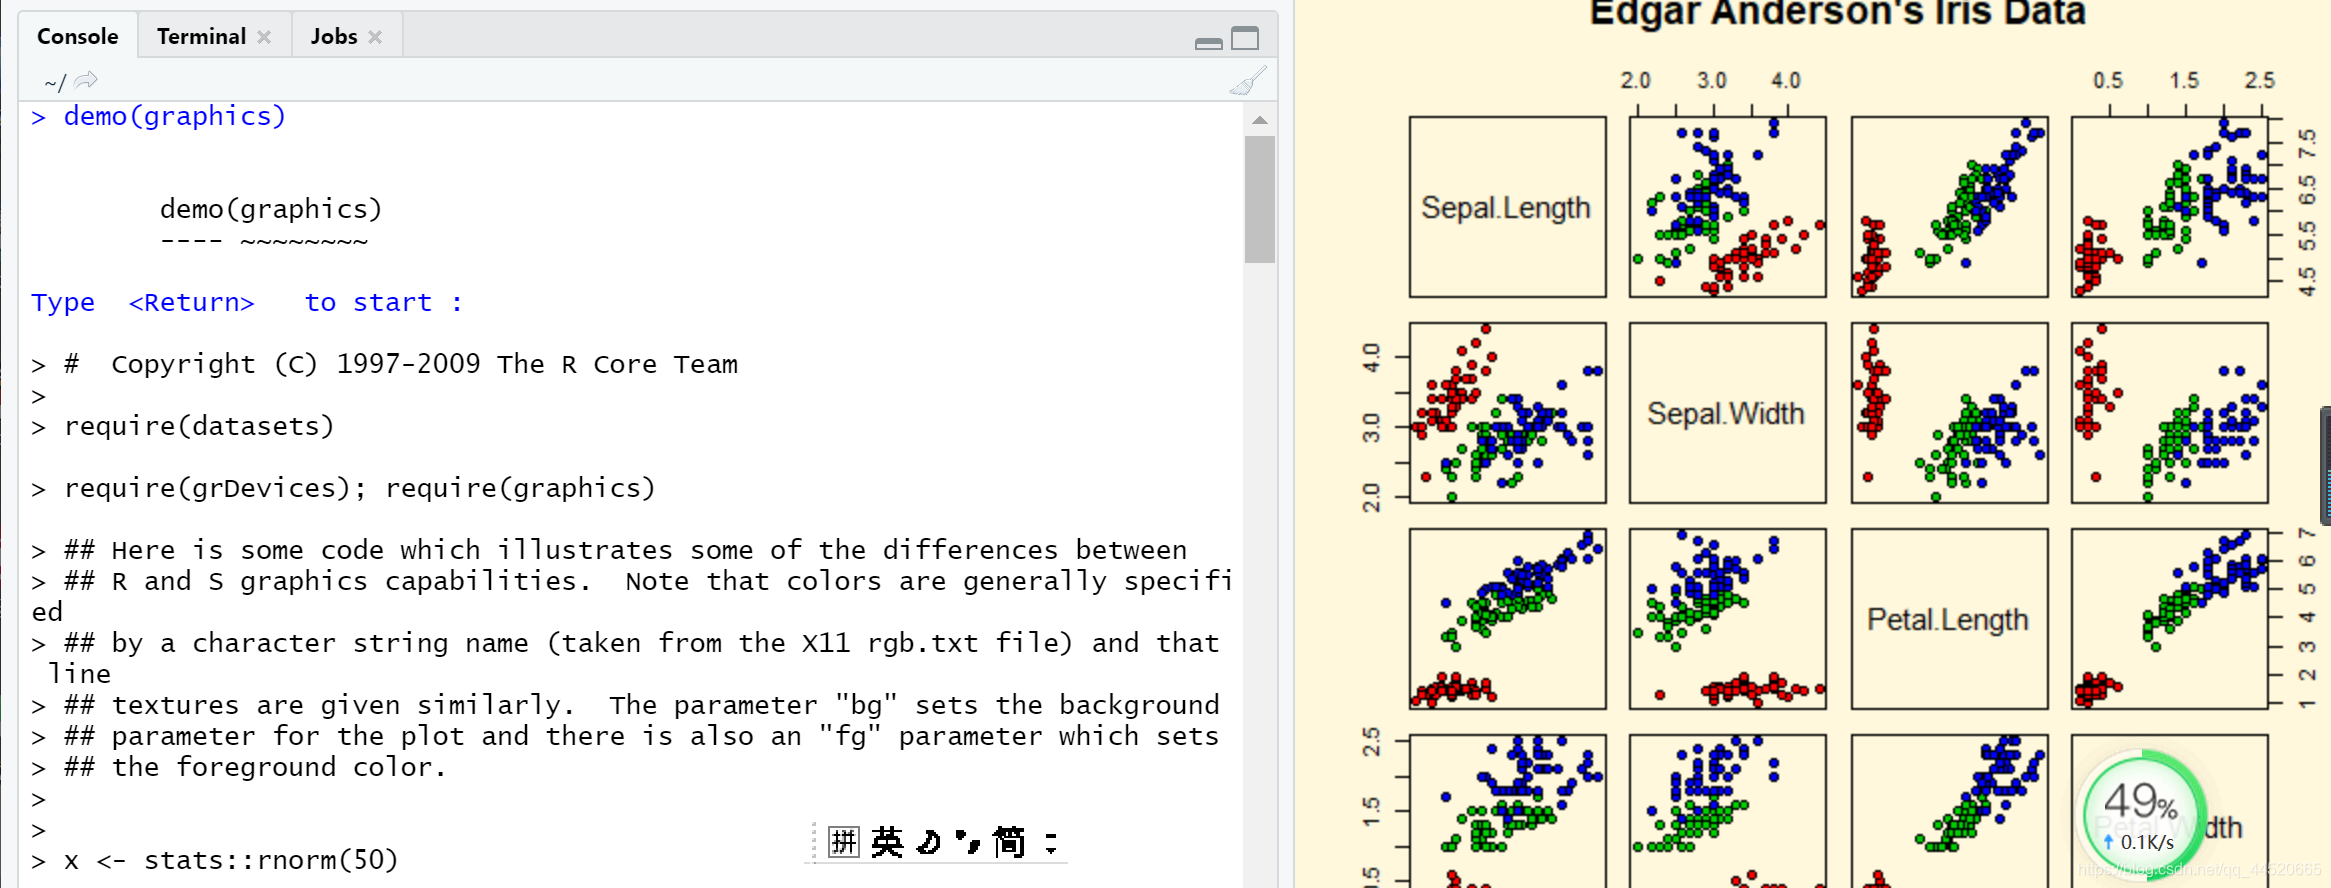Click the 49% network speed widget
2331x888 pixels.
[x=2140, y=814]
